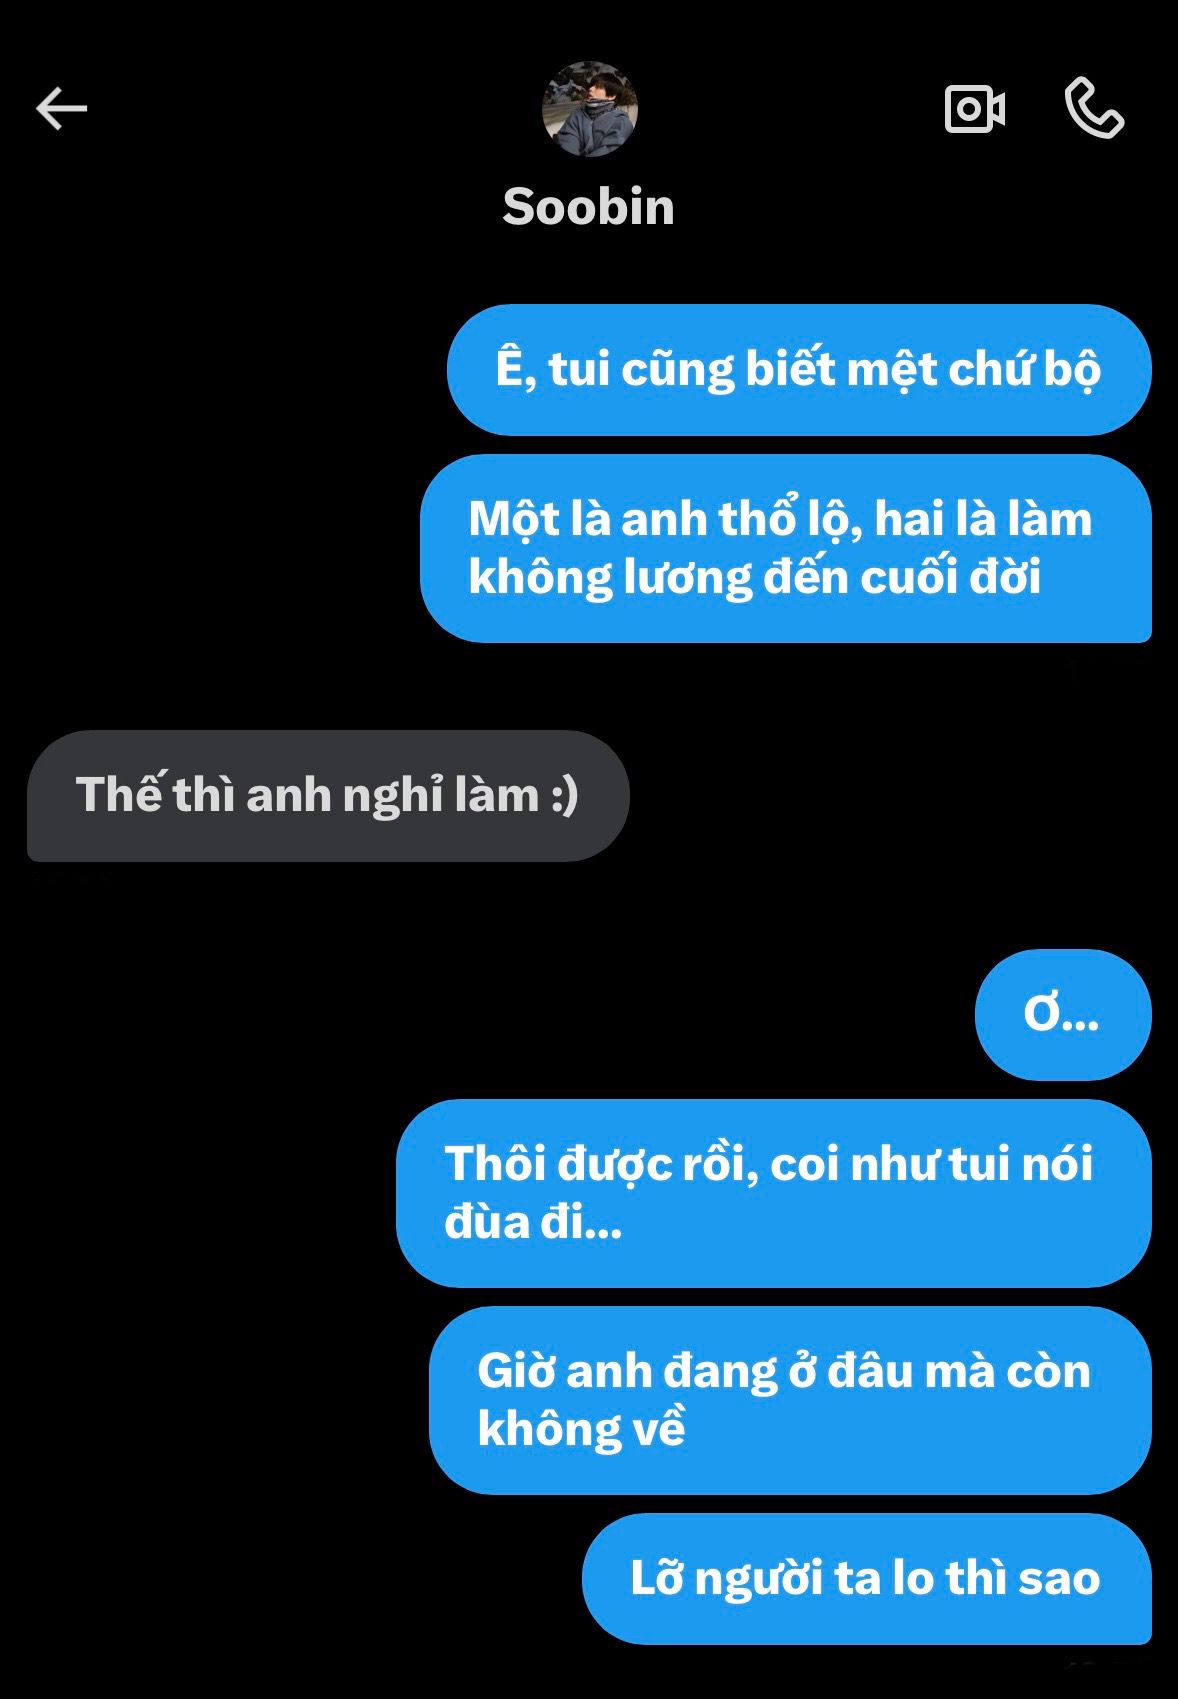The height and width of the screenshot is (1699, 1178).
Task: Tap the received message "Thế thì anh nghỉ làm :)"
Action: tap(328, 796)
